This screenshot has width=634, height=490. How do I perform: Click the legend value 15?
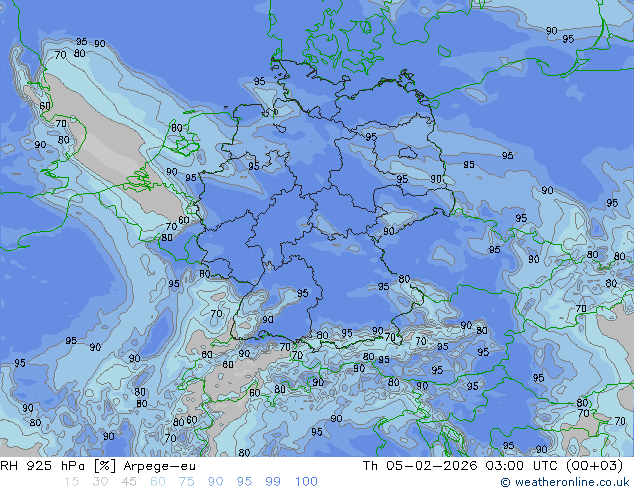[x=71, y=482]
